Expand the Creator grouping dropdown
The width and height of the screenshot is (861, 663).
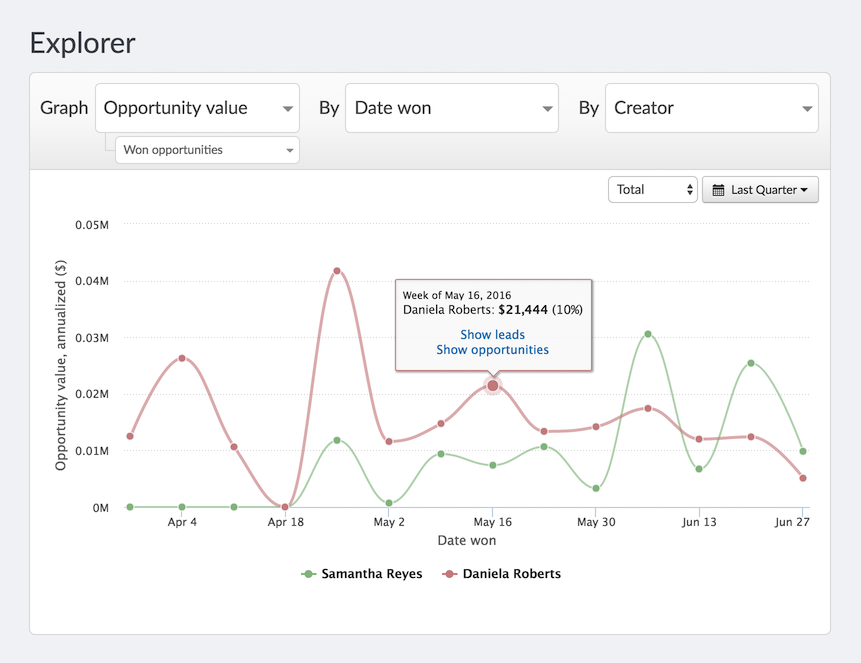tap(712, 108)
